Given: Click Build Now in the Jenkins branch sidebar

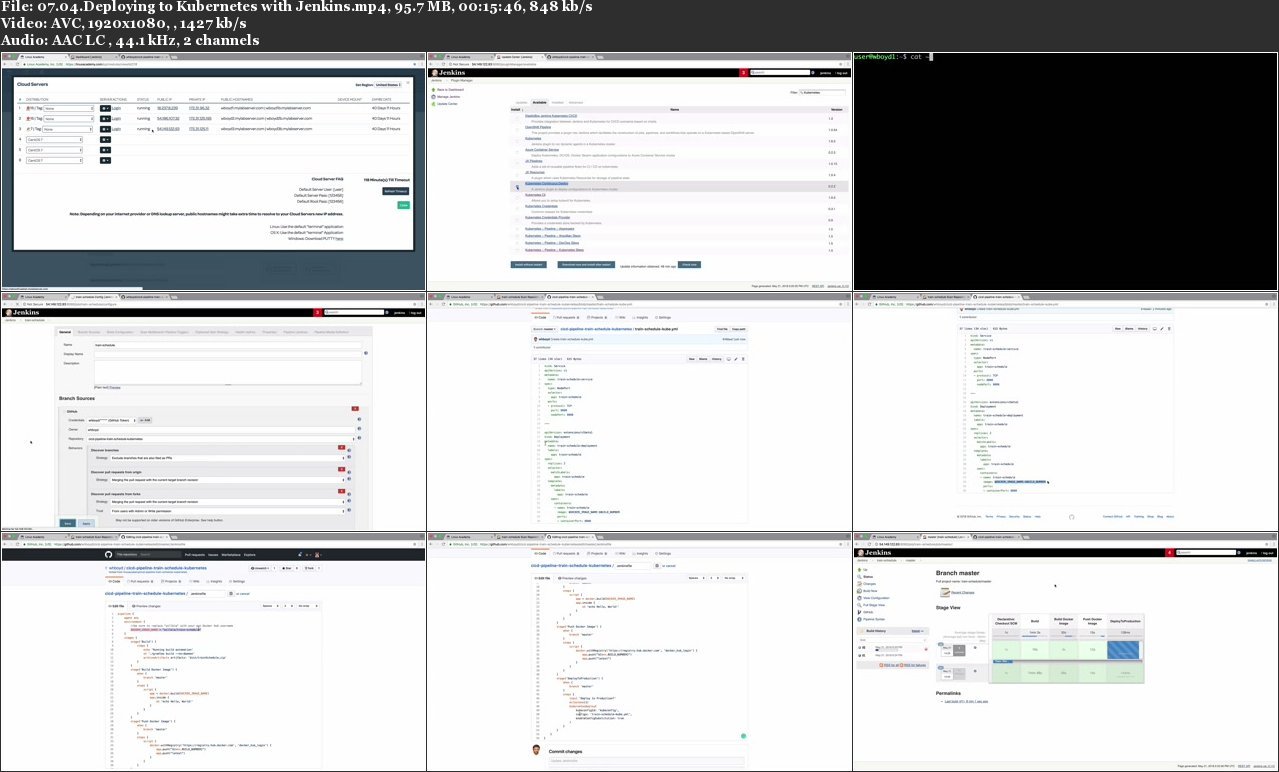Looking at the screenshot, I should click(868, 591).
